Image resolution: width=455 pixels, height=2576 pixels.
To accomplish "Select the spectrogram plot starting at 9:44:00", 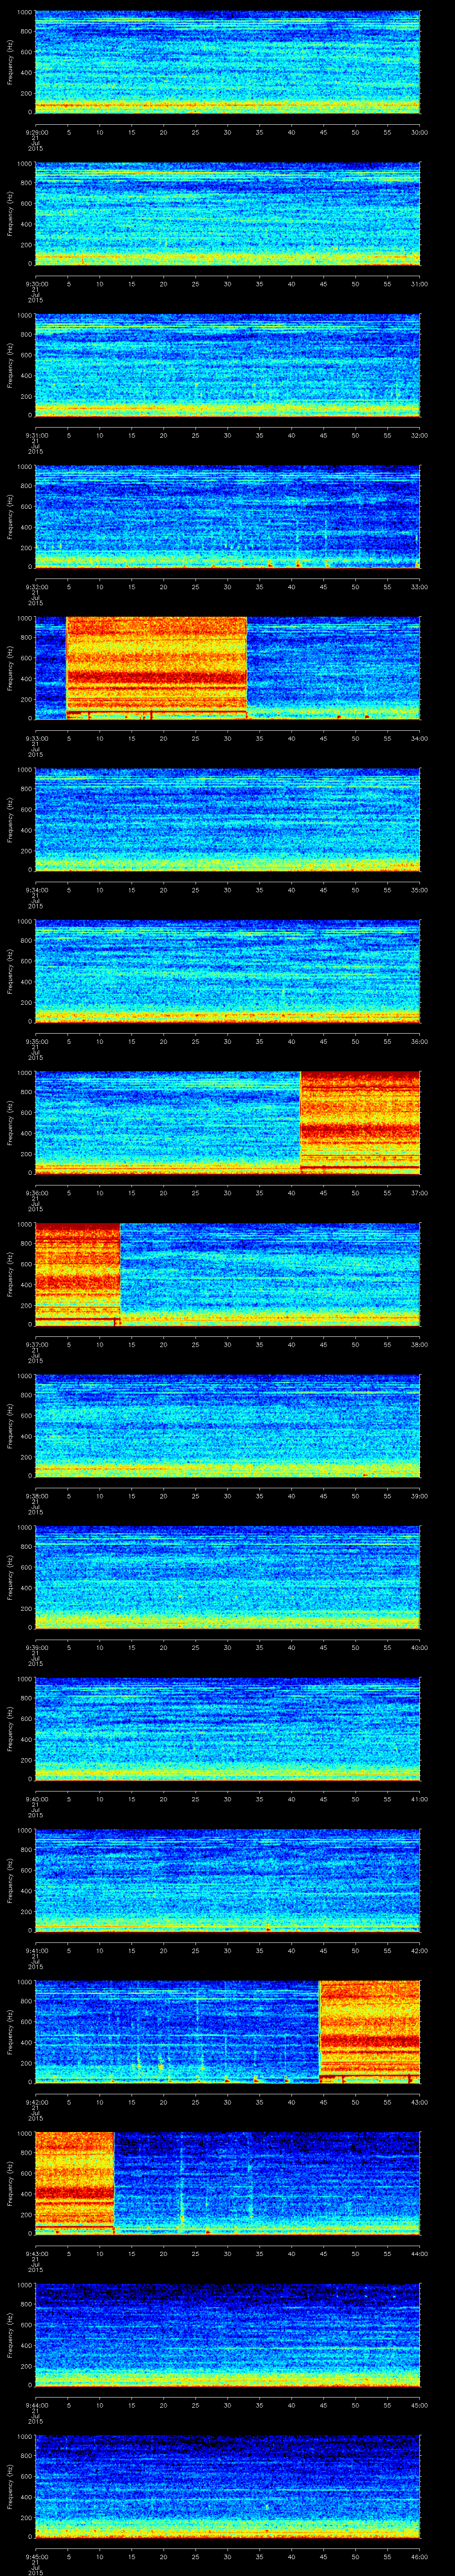I will 227,2335.
